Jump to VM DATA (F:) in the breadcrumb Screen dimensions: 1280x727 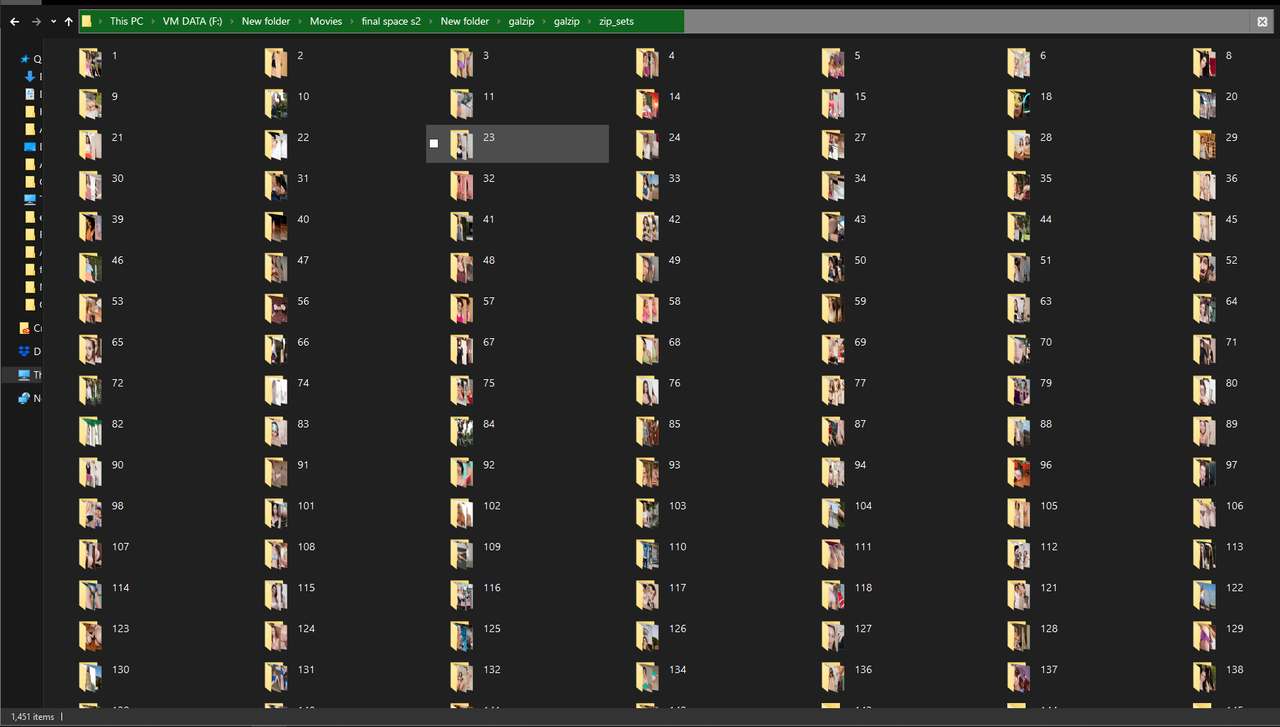click(x=193, y=21)
